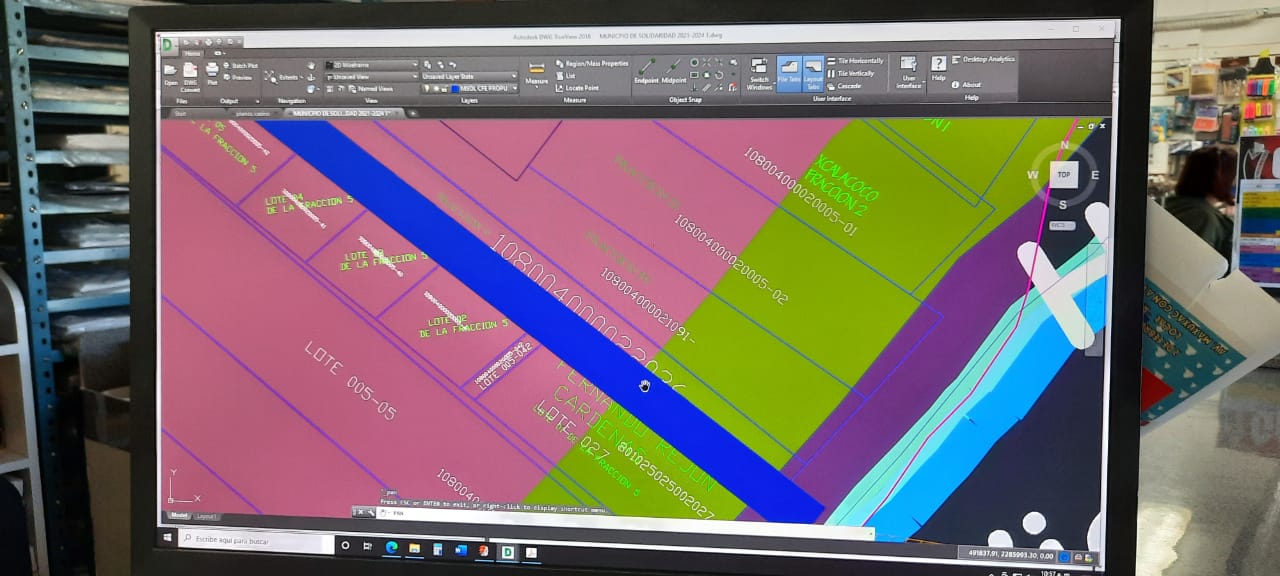
Task: Select the Model tab at bottom left
Action: (179, 515)
